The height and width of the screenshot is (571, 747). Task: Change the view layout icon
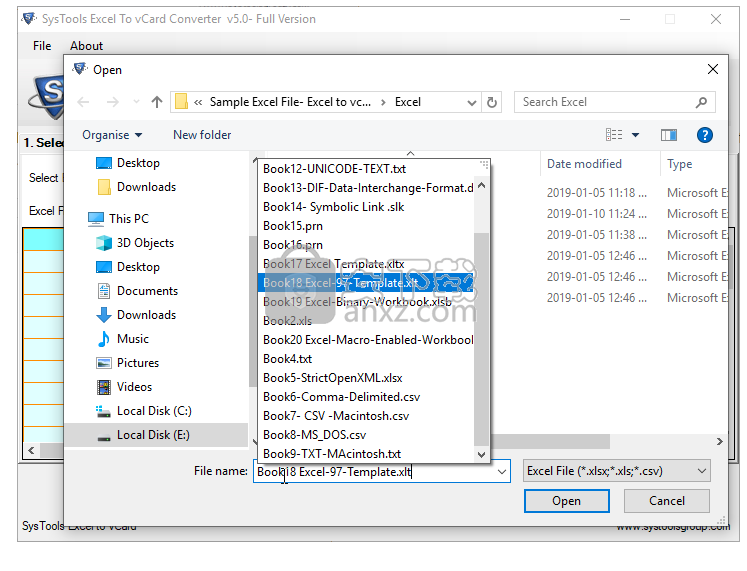(614, 135)
